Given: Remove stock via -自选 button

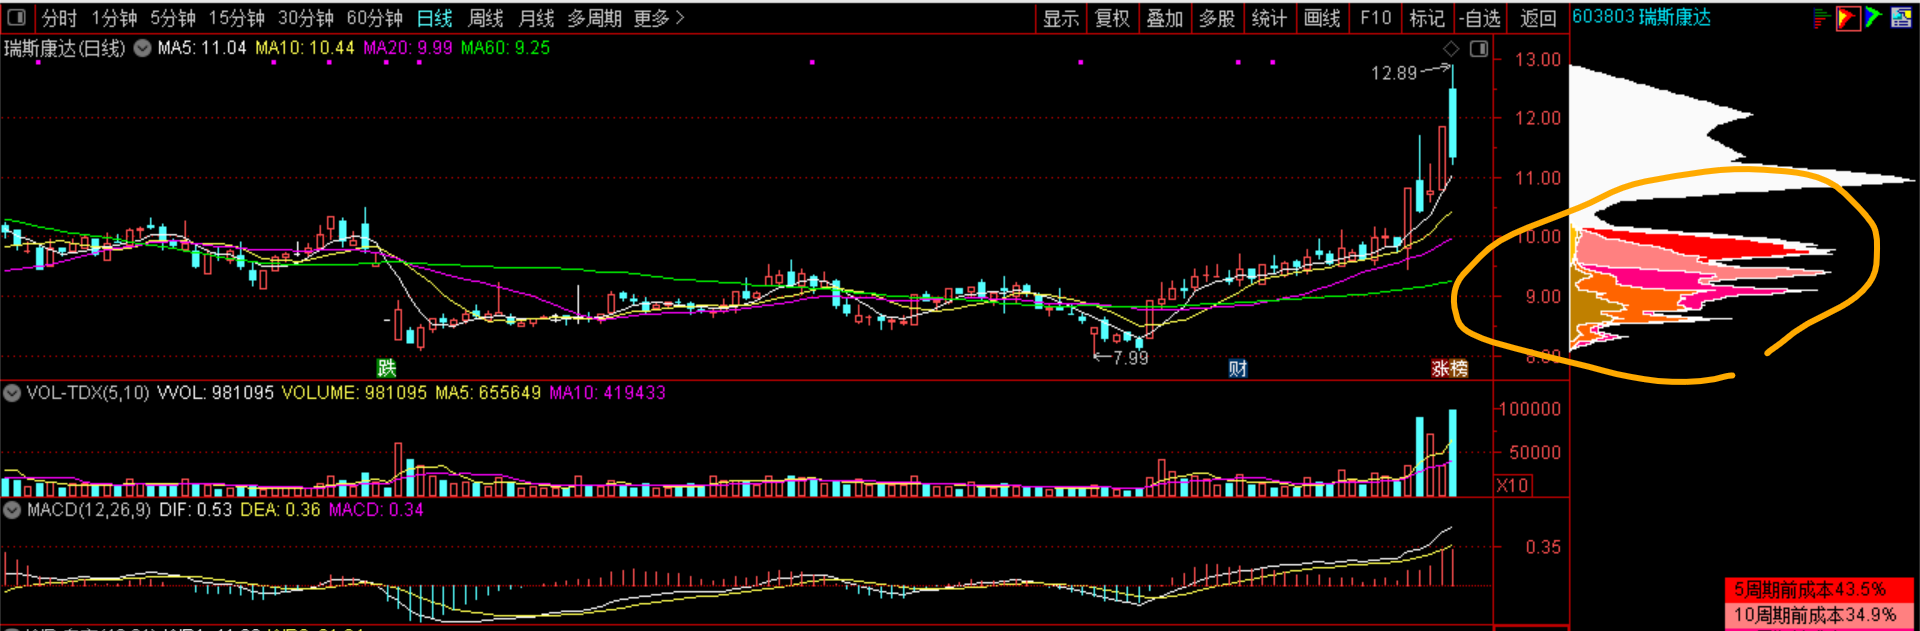Looking at the screenshot, I should point(1480,18).
